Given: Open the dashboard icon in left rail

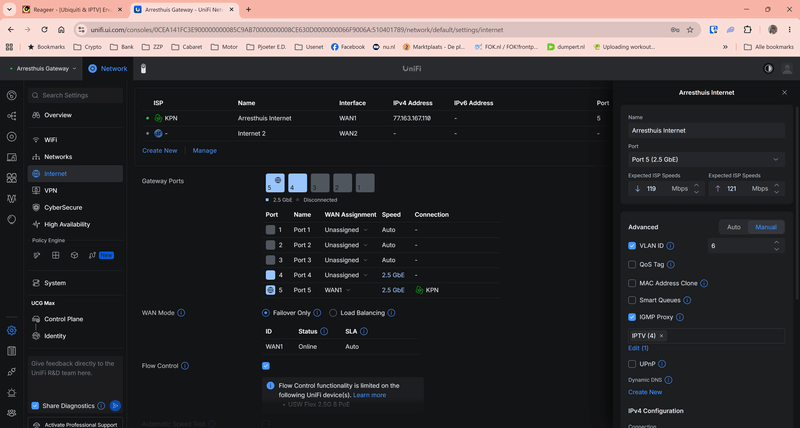Looking at the screenshot, I should click(11, 95).
